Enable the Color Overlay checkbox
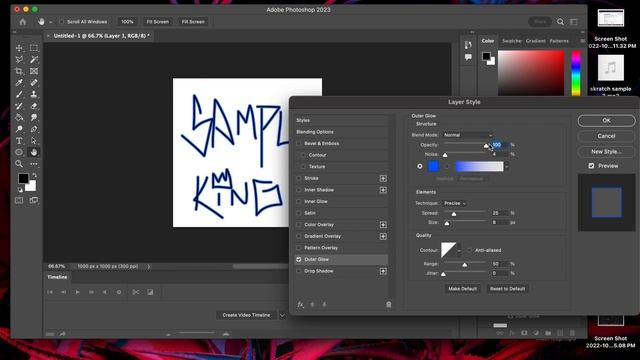Image resolution: width=640 pixels, height=360 pixels. [x=299, y=224]
